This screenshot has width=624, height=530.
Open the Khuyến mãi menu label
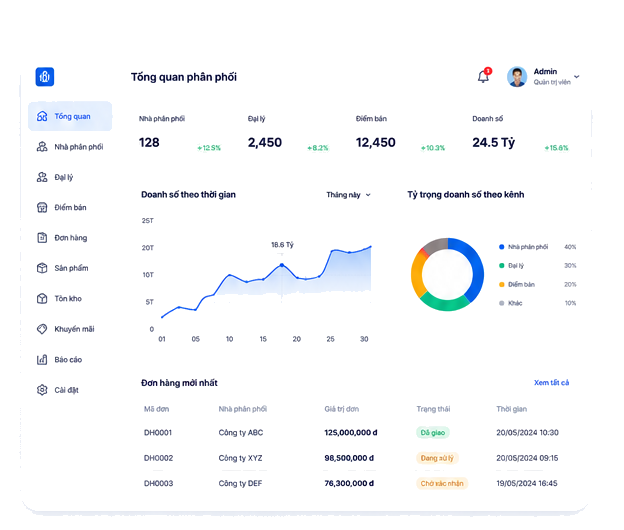point(74,329)
